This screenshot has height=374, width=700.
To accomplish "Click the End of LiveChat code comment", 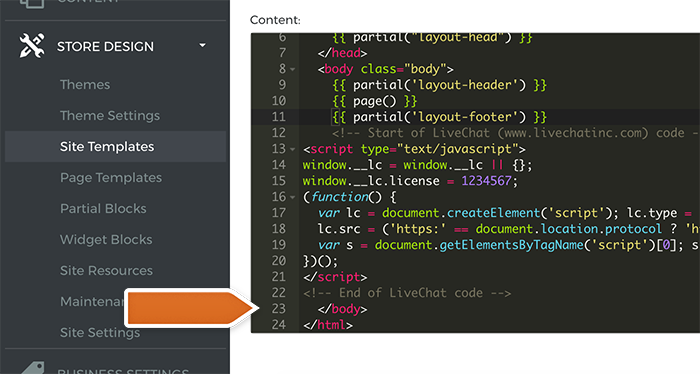I will [407, 293].
